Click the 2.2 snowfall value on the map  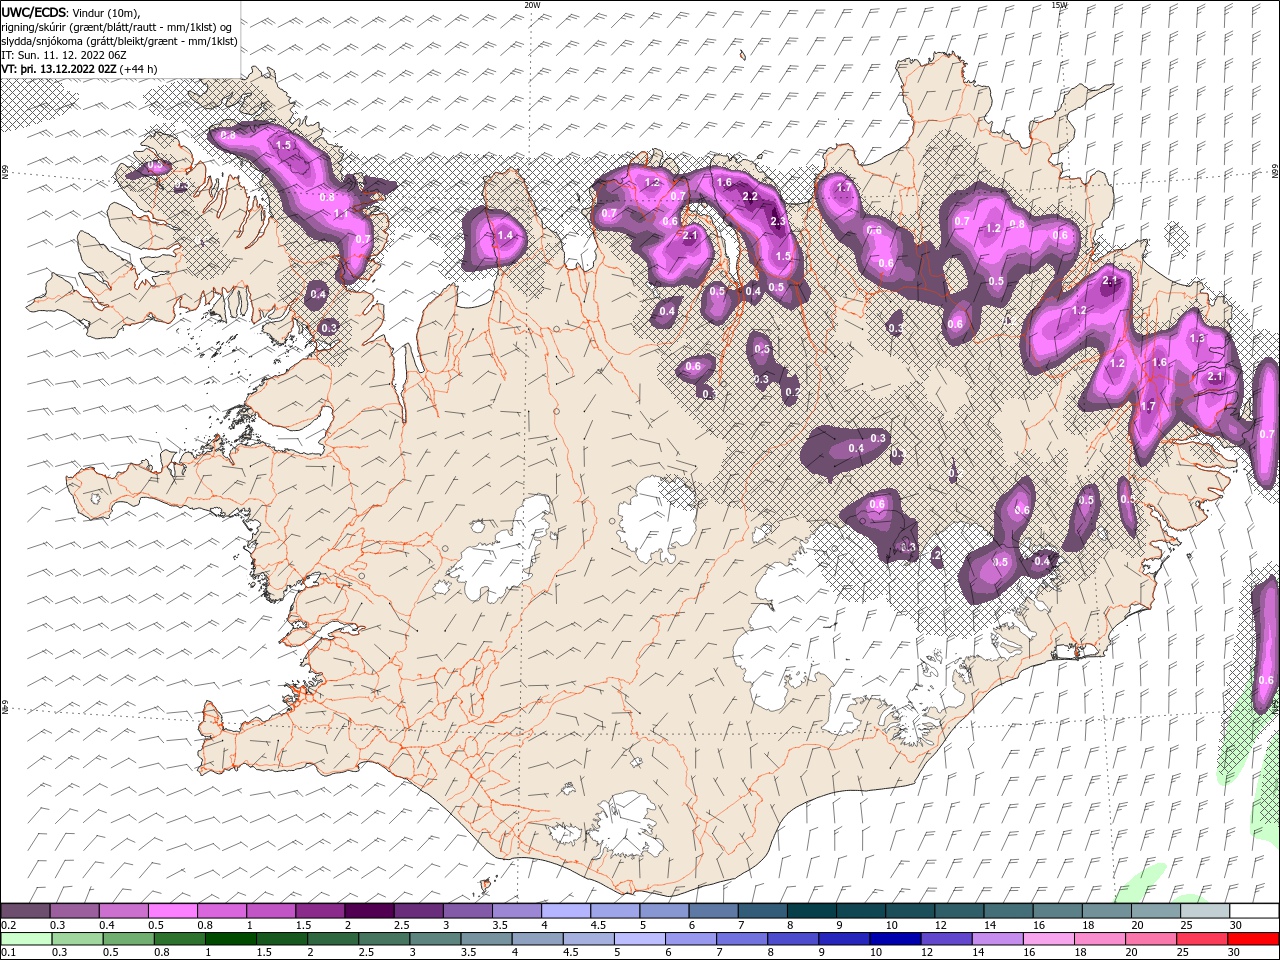click(751, 197)
